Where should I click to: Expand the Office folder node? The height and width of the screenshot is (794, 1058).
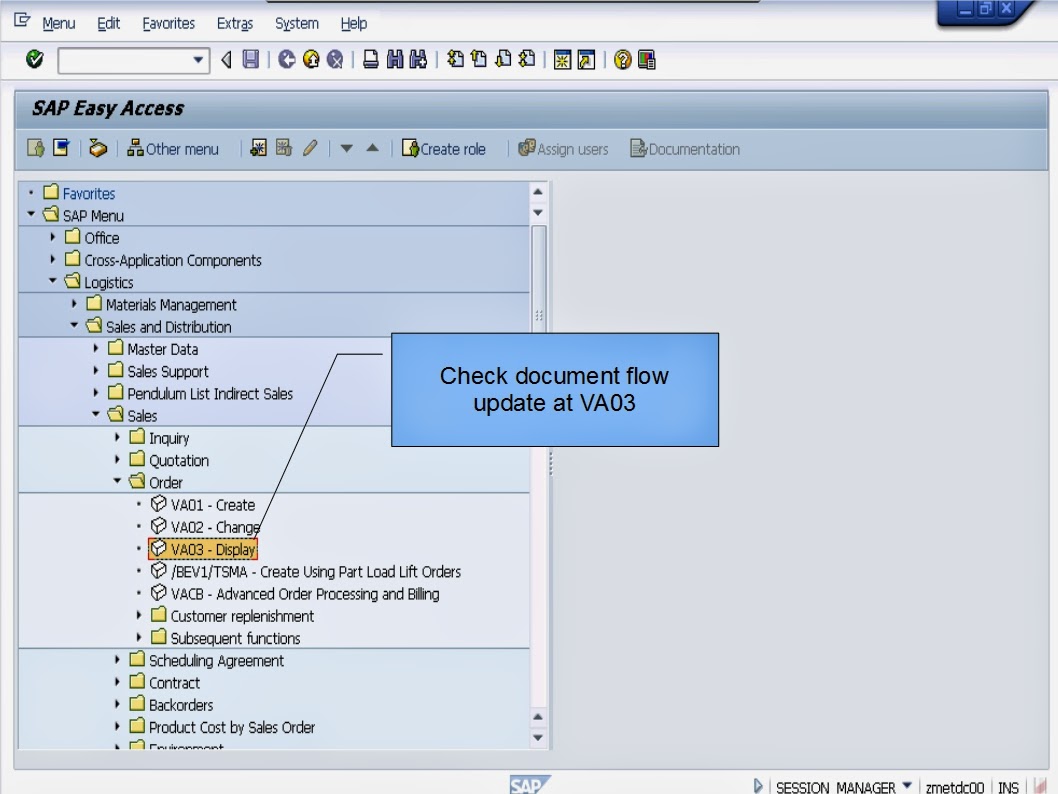coord(53,237)
